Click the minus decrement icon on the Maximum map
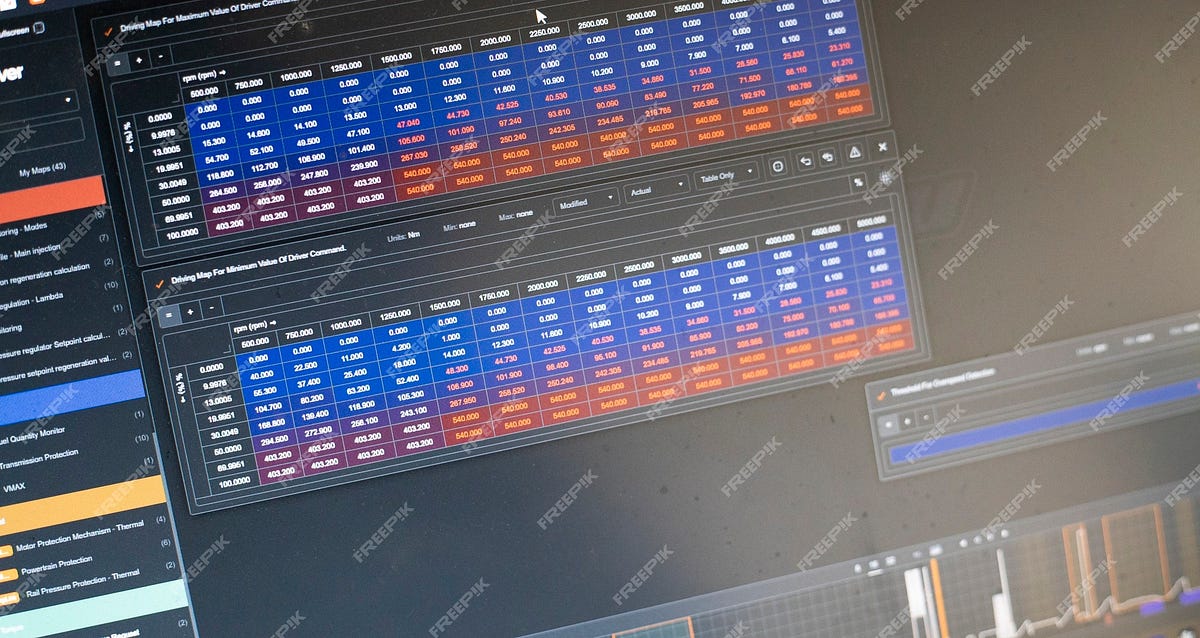Image resolution: width=1200 pixels, height=638 pixels. [160, 56]
